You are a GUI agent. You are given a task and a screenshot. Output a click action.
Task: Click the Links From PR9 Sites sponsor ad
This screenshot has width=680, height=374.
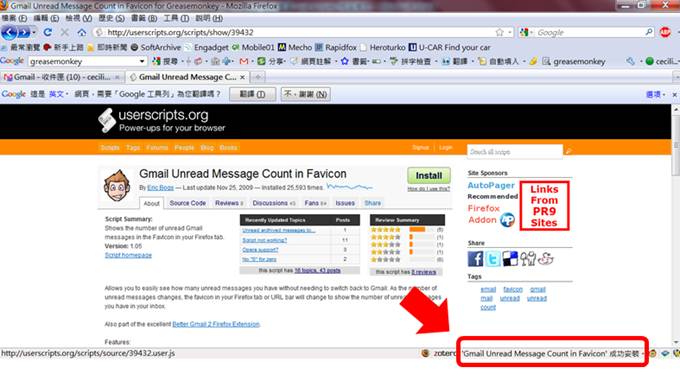tap(544, 206)
